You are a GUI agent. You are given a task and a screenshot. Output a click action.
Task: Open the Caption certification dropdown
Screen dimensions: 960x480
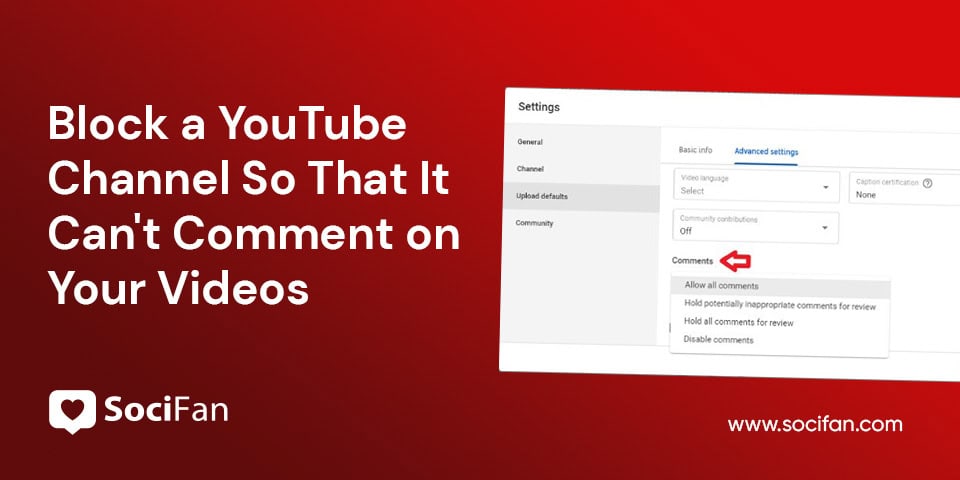(x=904, y=189)
